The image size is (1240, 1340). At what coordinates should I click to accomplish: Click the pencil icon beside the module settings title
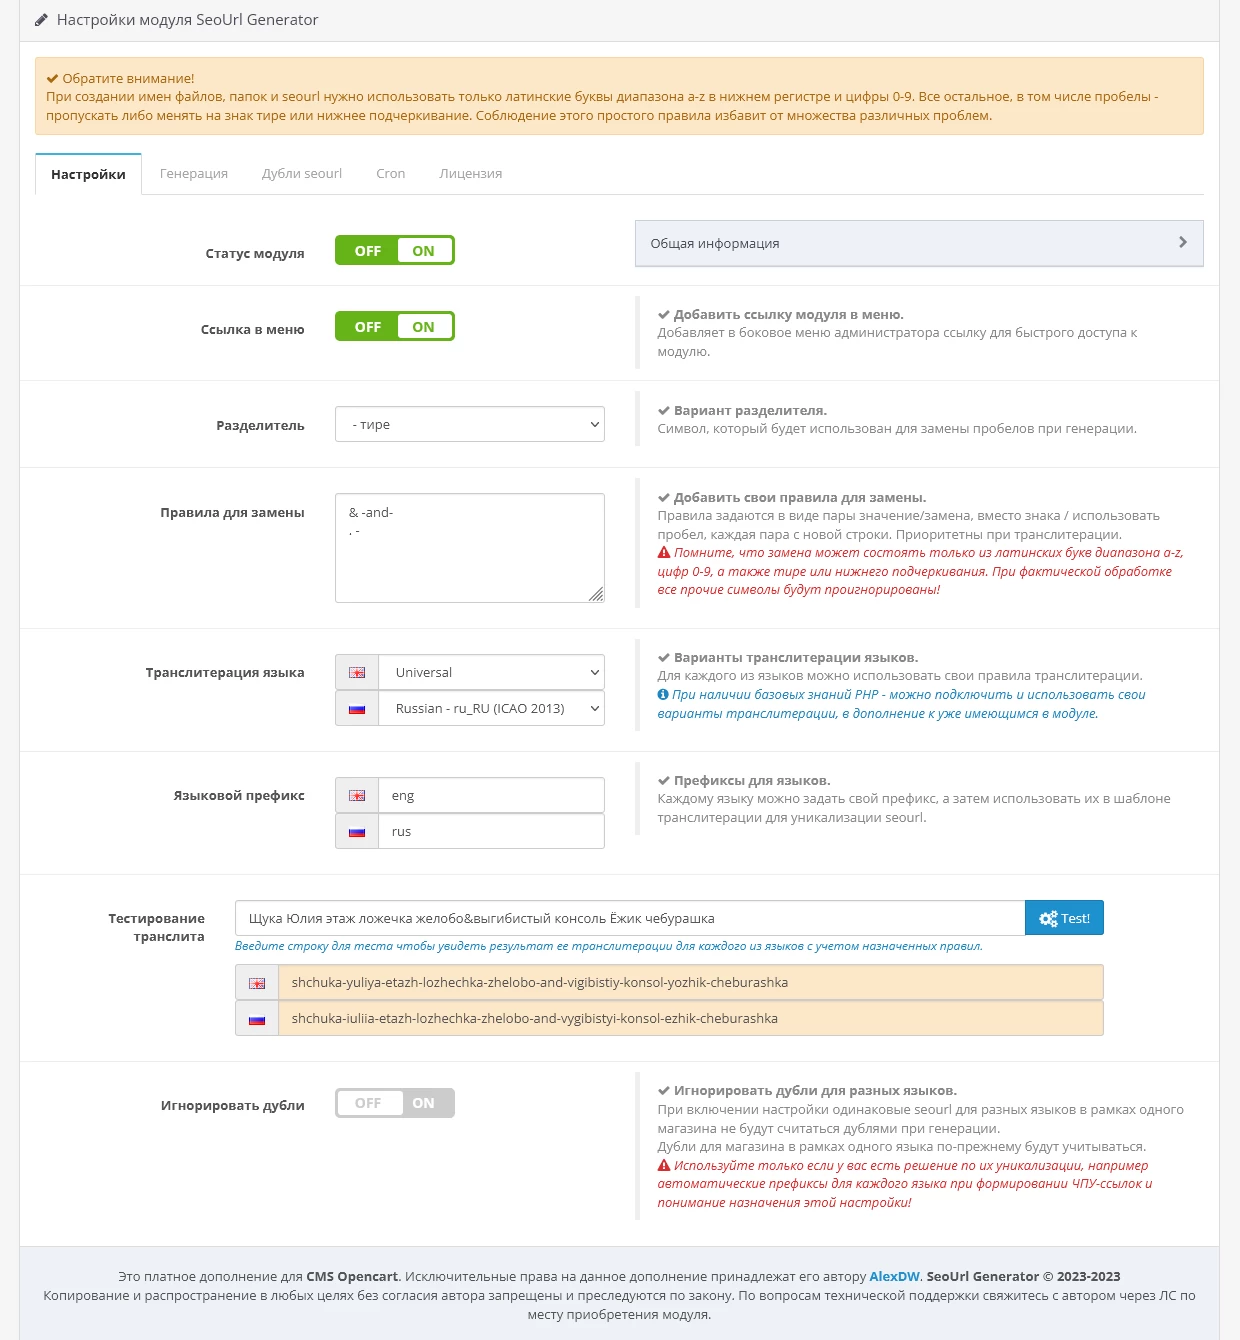point(41,20)
